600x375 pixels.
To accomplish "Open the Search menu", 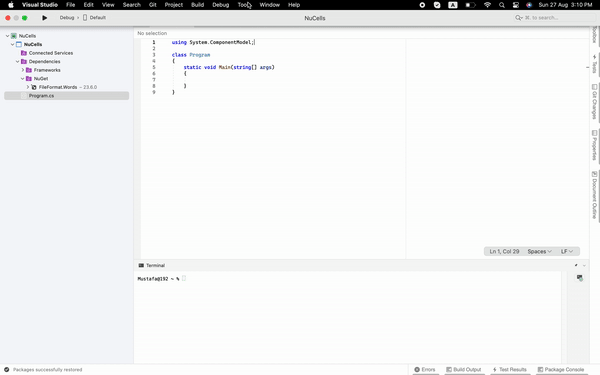I will 132,5.
